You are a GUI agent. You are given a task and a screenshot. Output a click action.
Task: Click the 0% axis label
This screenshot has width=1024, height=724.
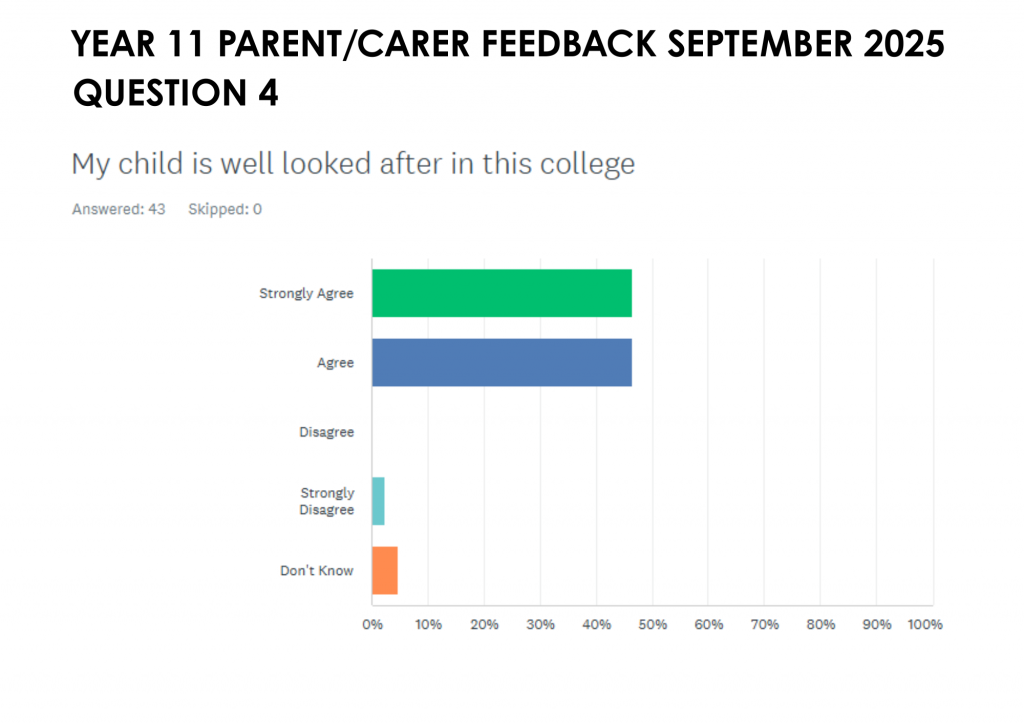[372, 624]
